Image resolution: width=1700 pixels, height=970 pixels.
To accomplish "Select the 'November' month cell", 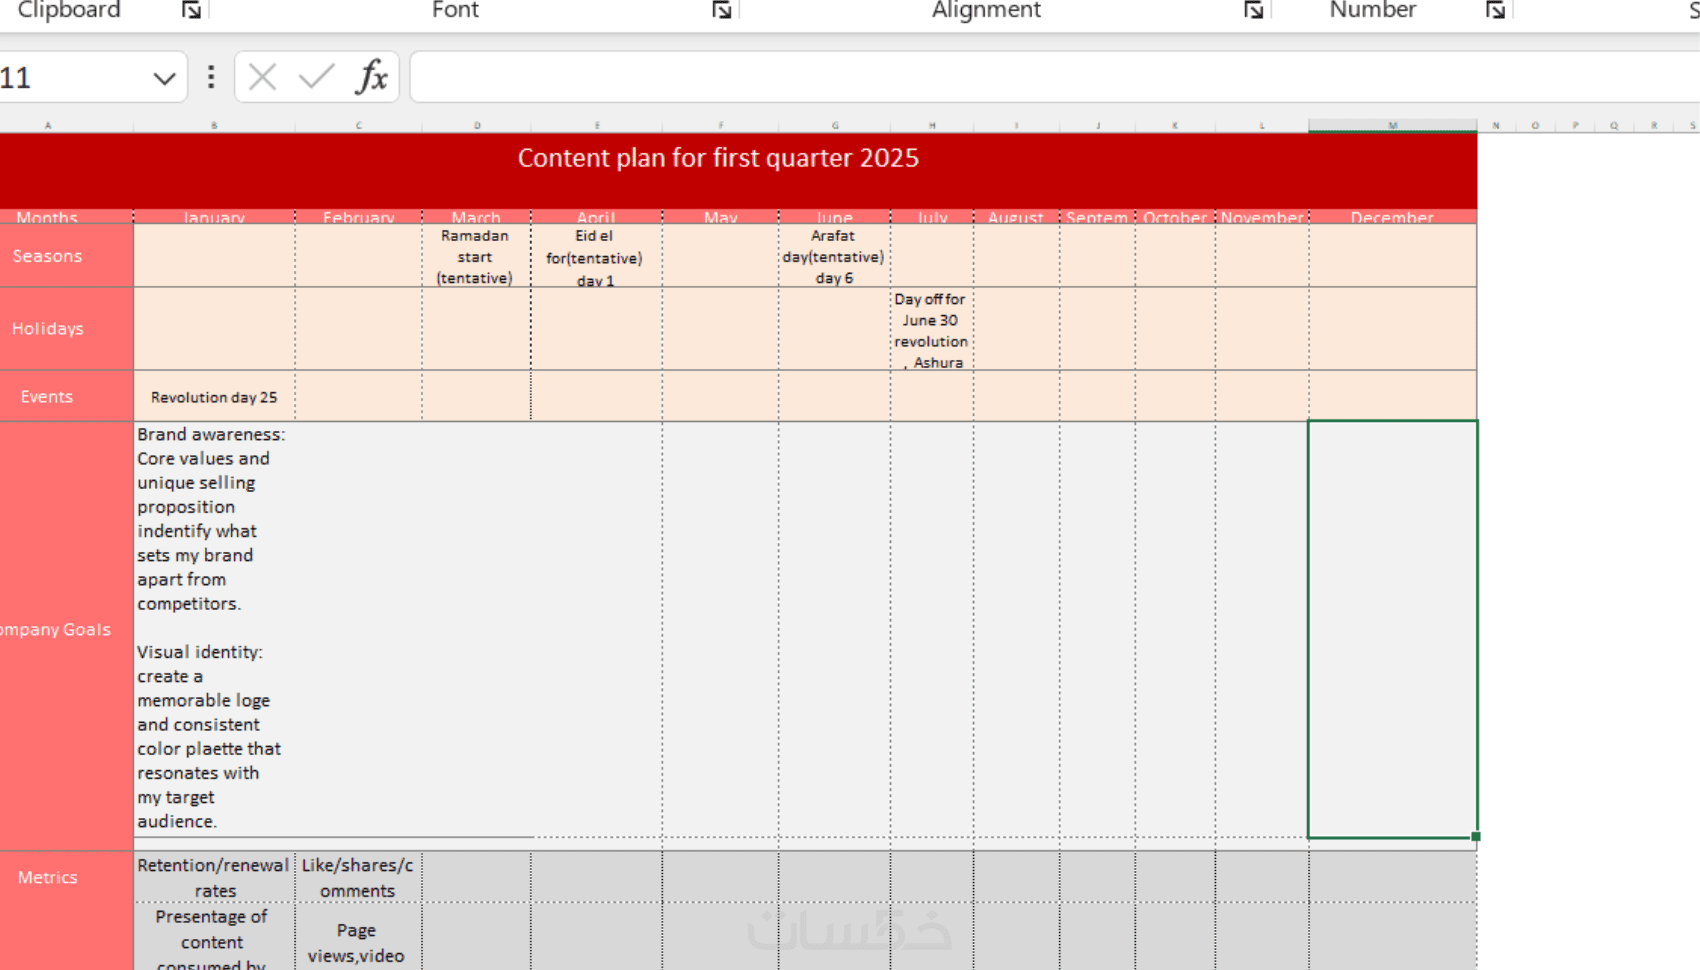I will pos(1262,217).
